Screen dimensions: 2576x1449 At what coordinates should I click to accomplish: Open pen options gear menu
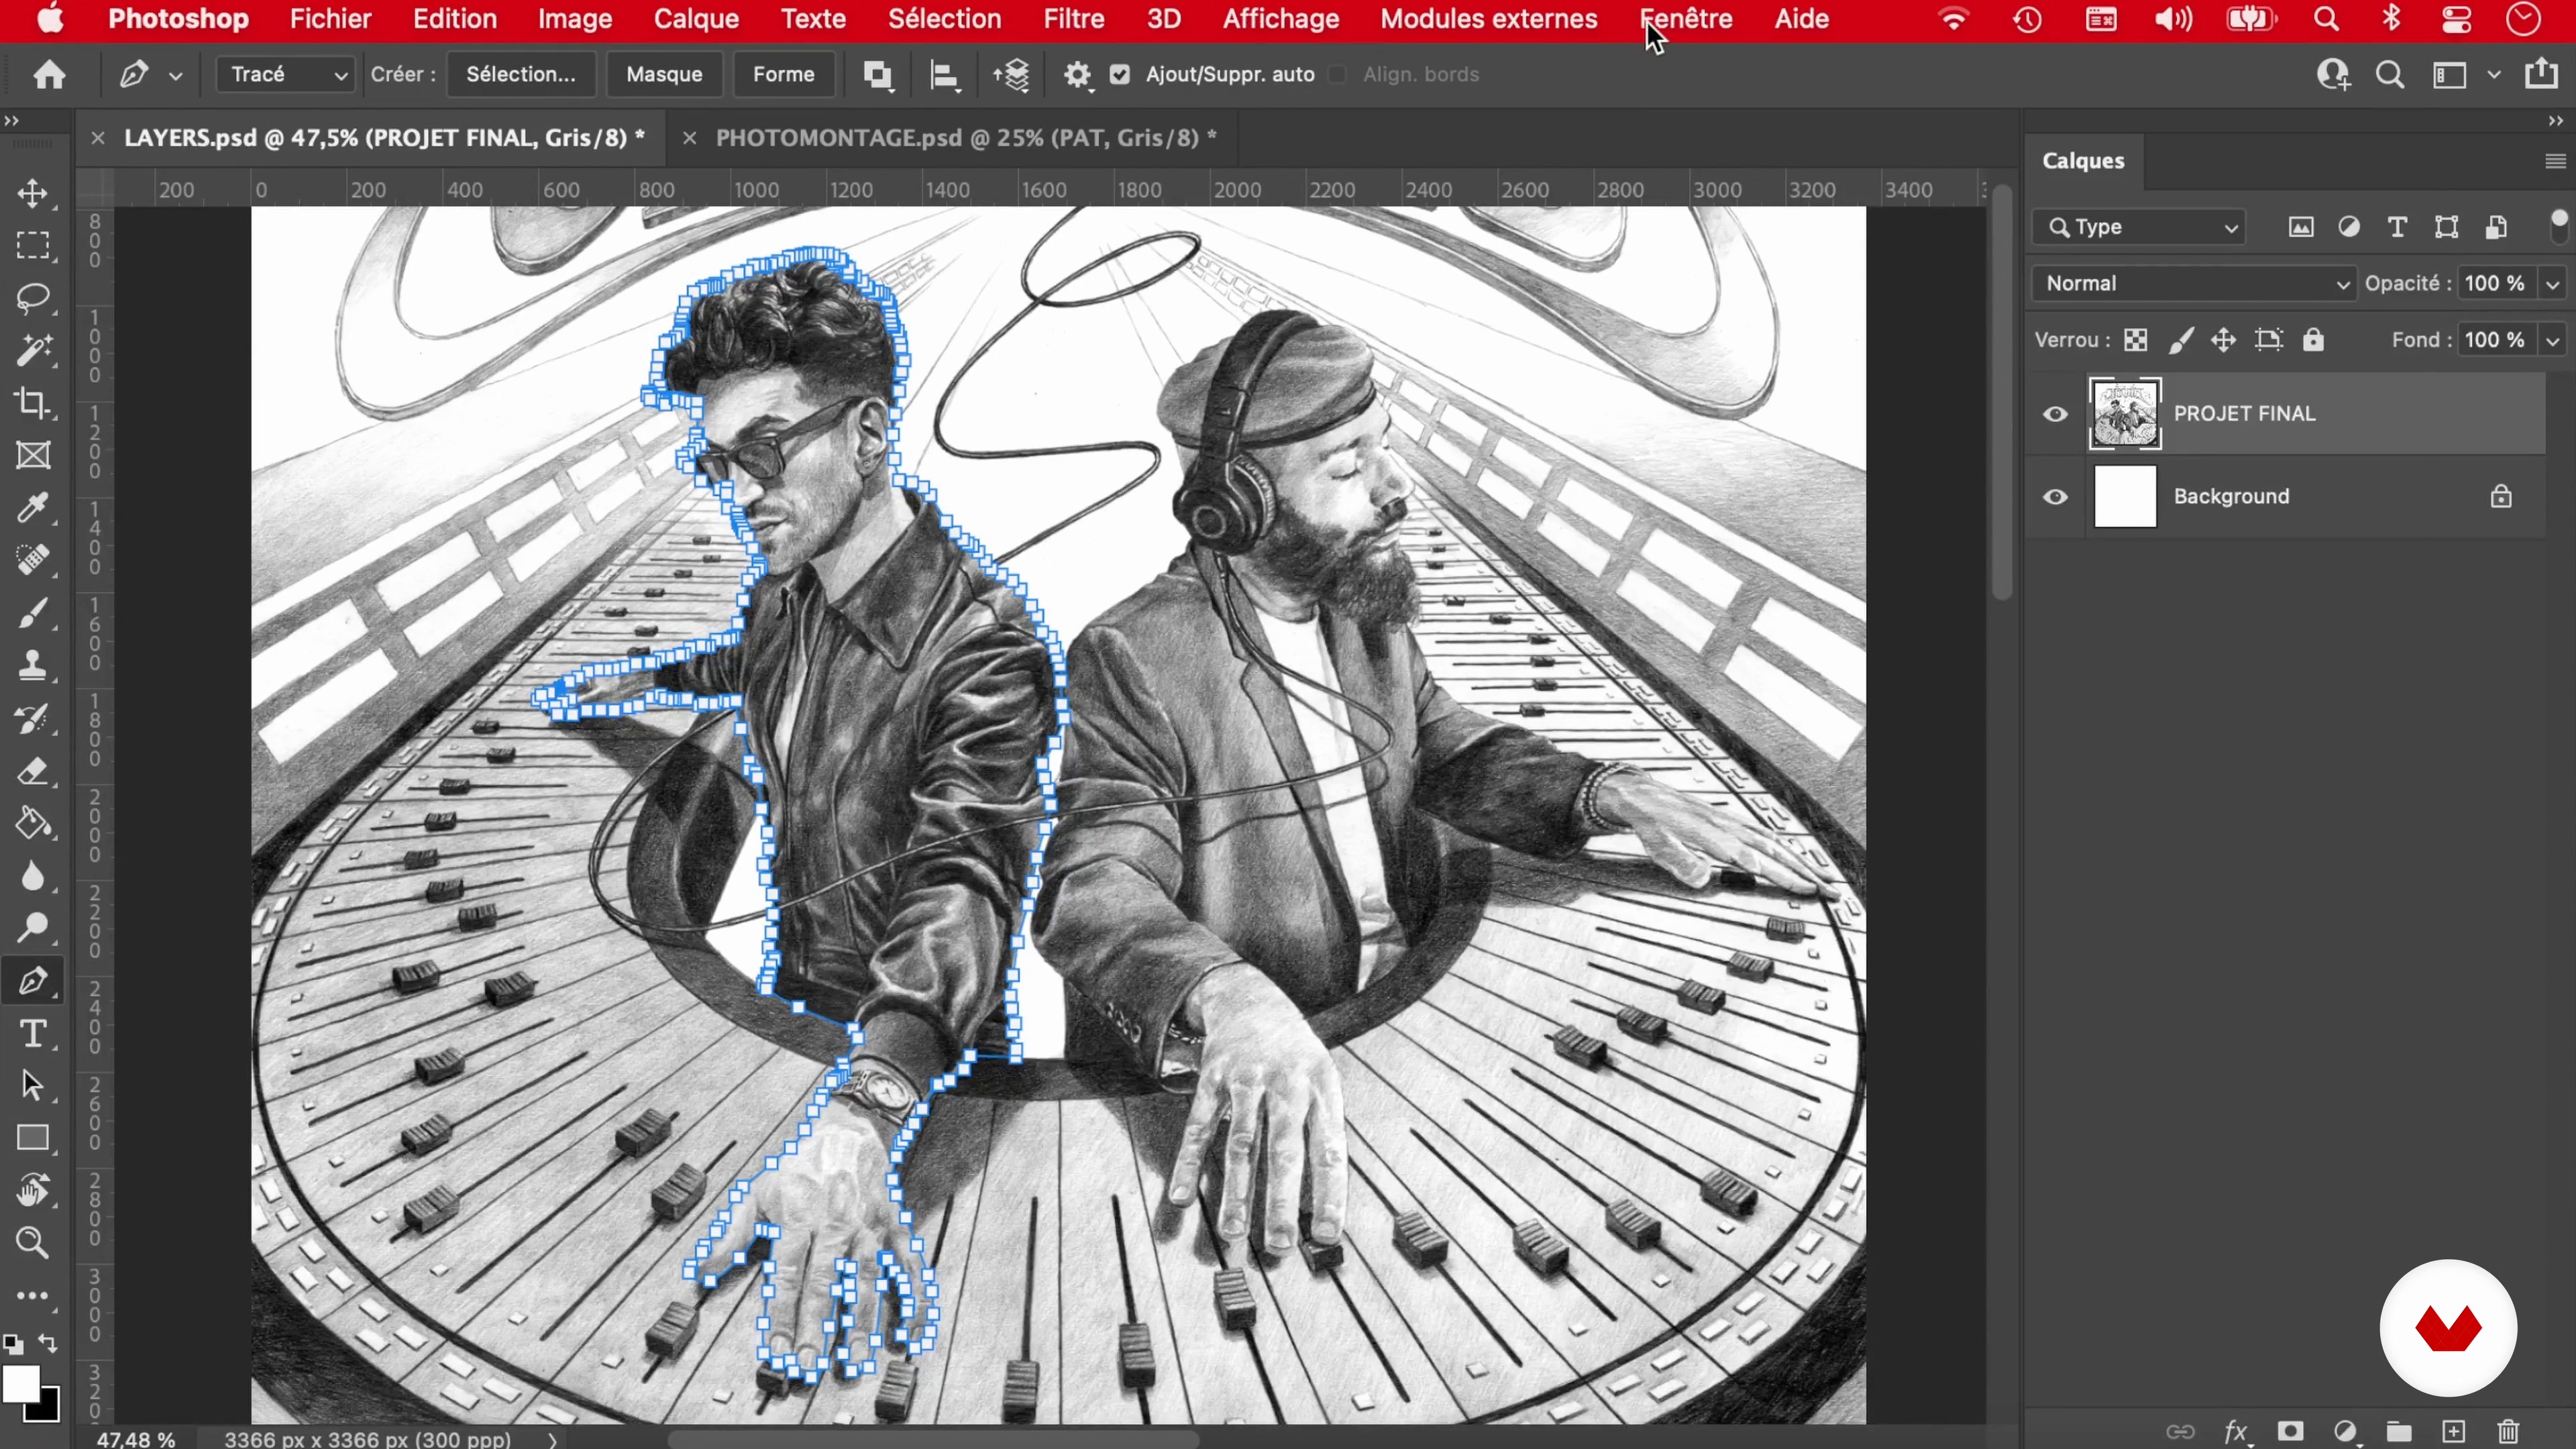pos(1077,75)
